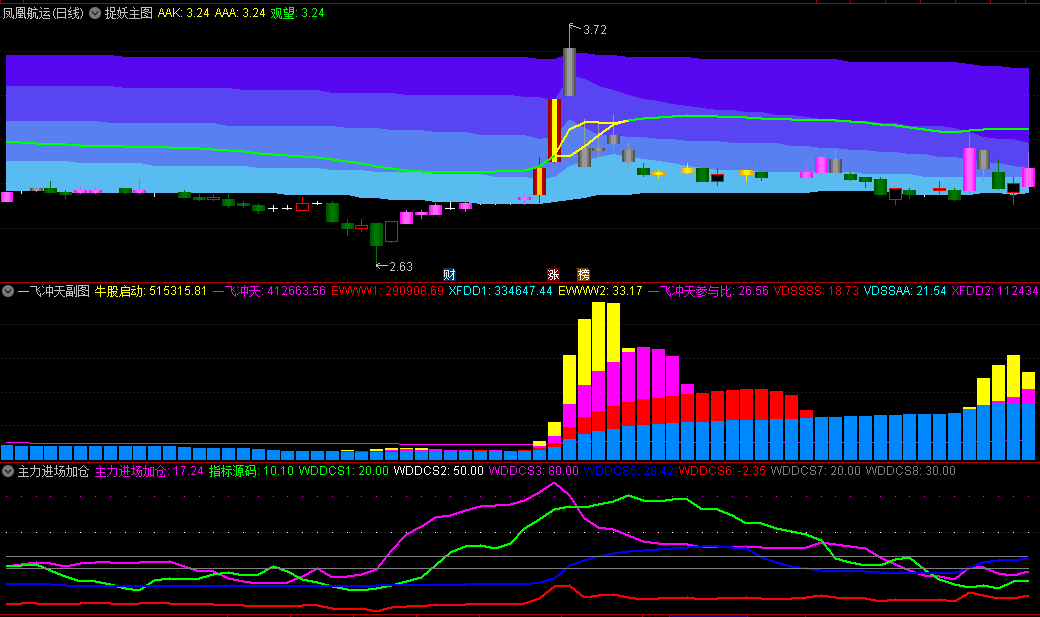Click the 2.63 low price label
Image resolution: width=1040 pixels, height=617 pixels.
coord(401,267)
